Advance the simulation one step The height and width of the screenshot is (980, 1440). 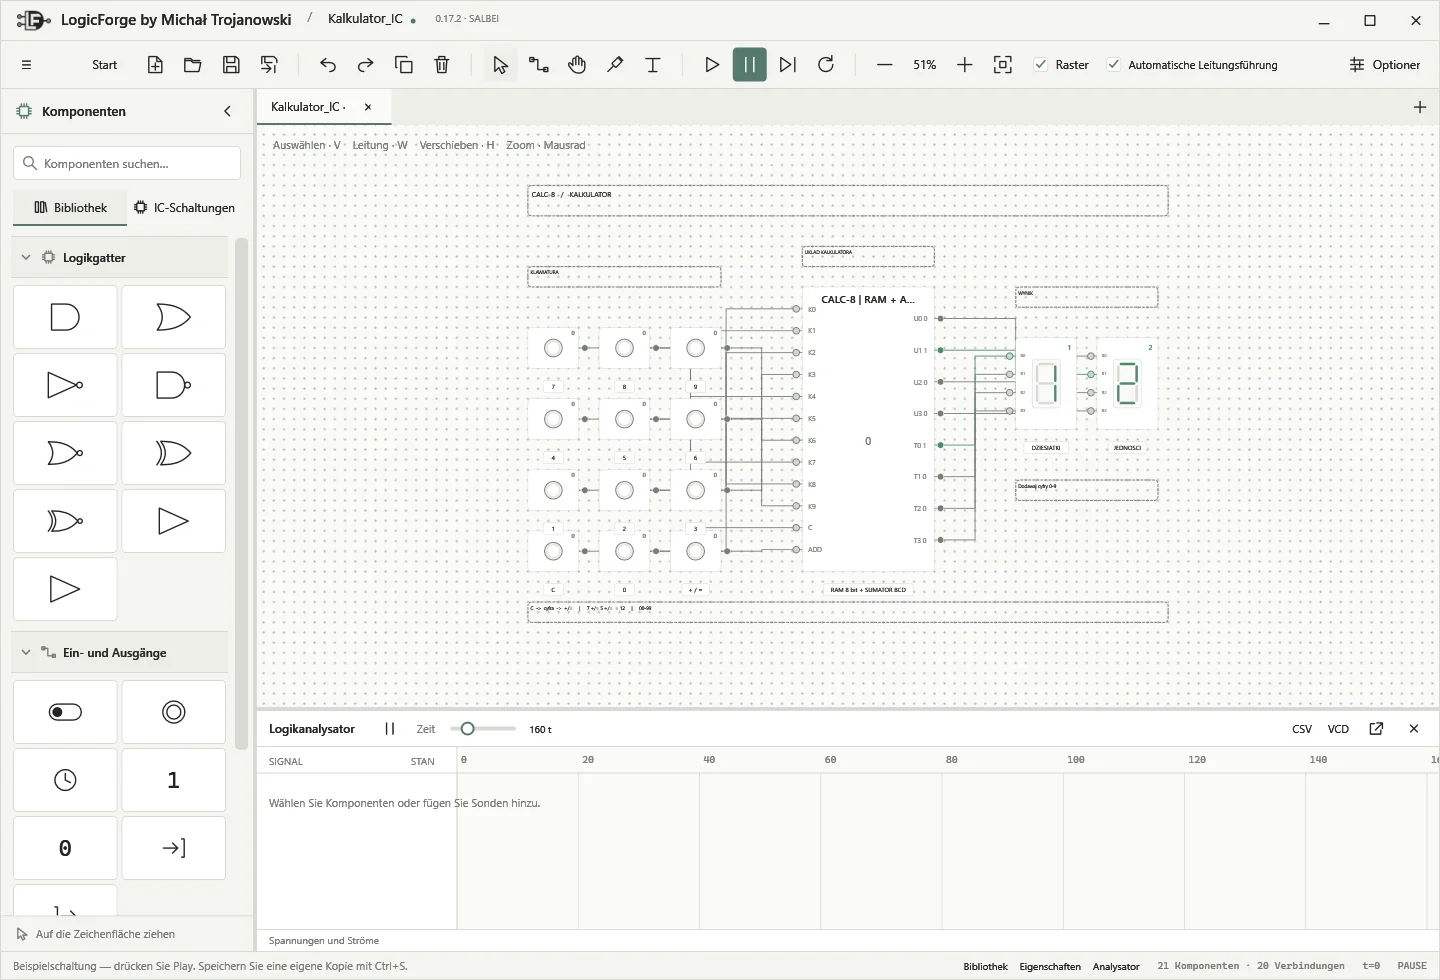click(788, 65)
